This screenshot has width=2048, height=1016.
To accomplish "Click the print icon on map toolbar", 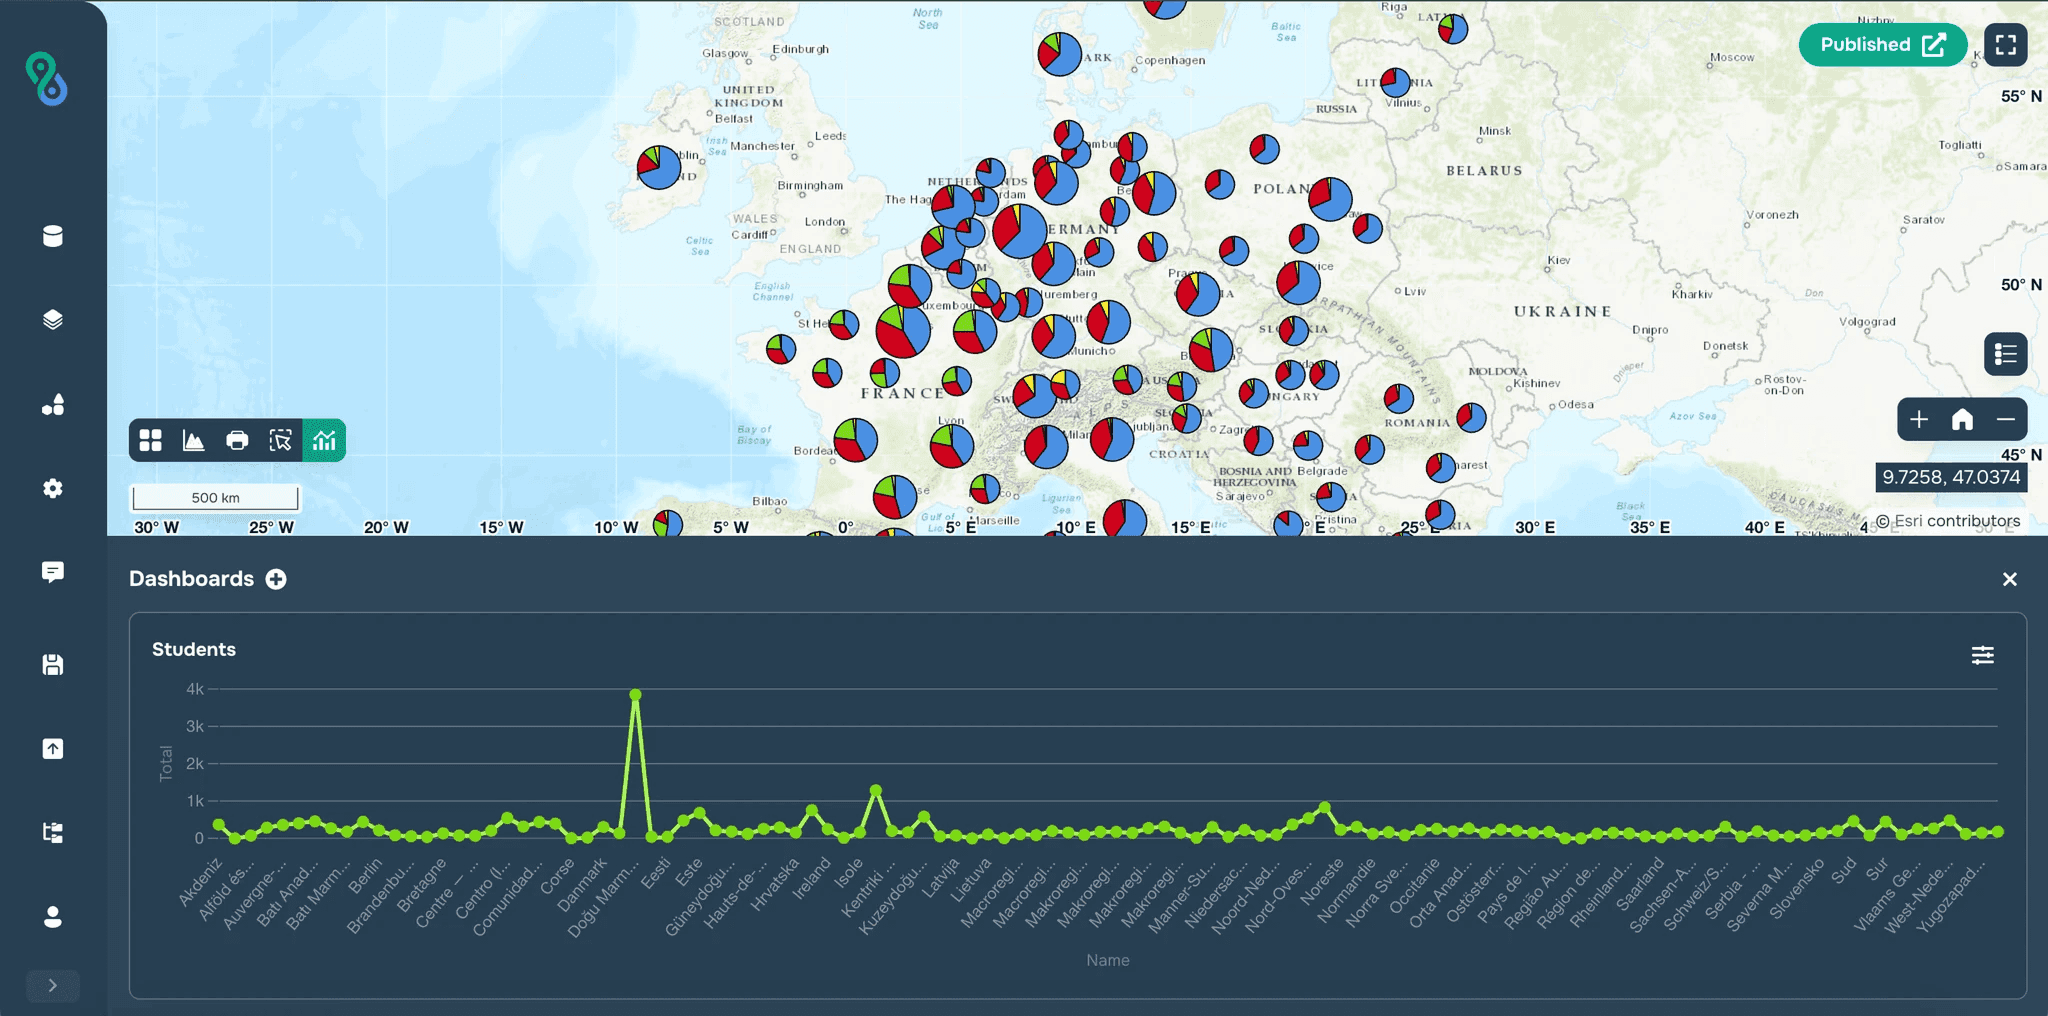I will click(x=237, y=440).
